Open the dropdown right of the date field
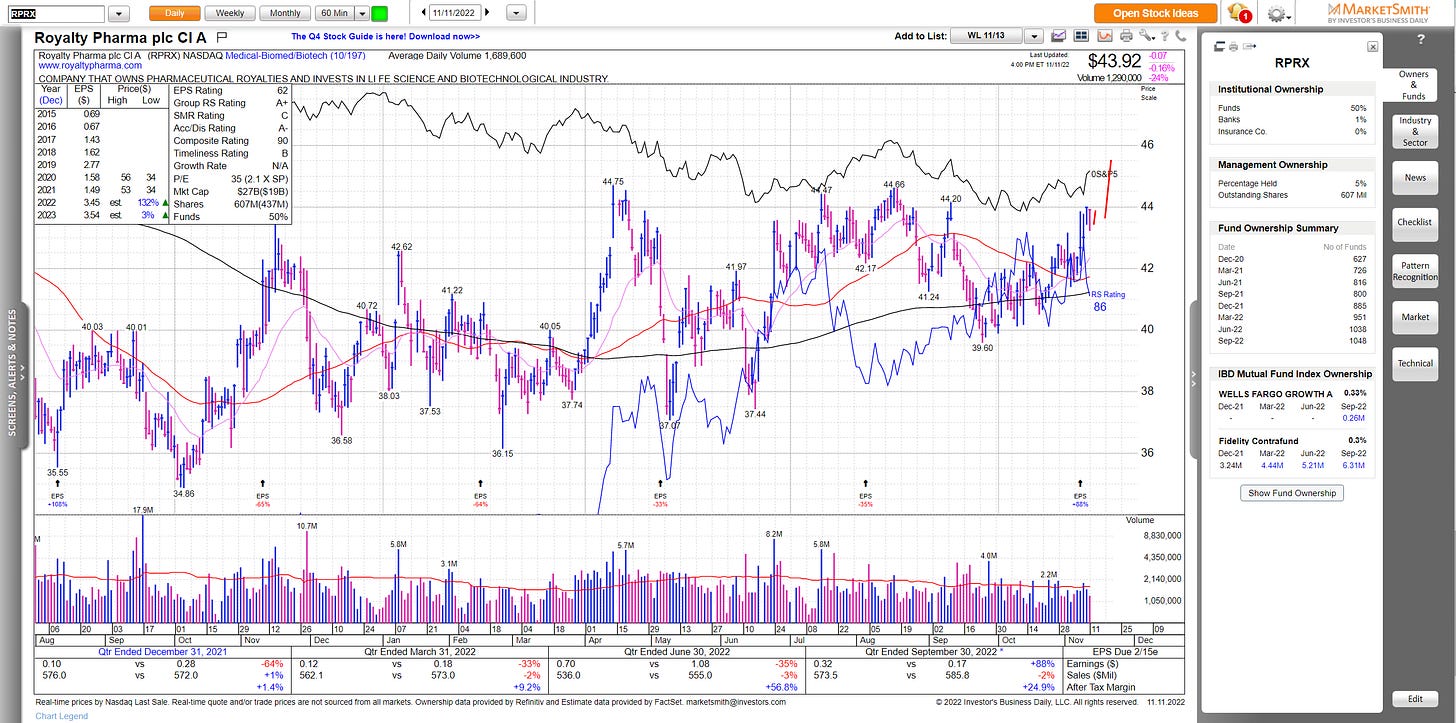Viewport: 1456px width, 723px height. coord(516,14)
